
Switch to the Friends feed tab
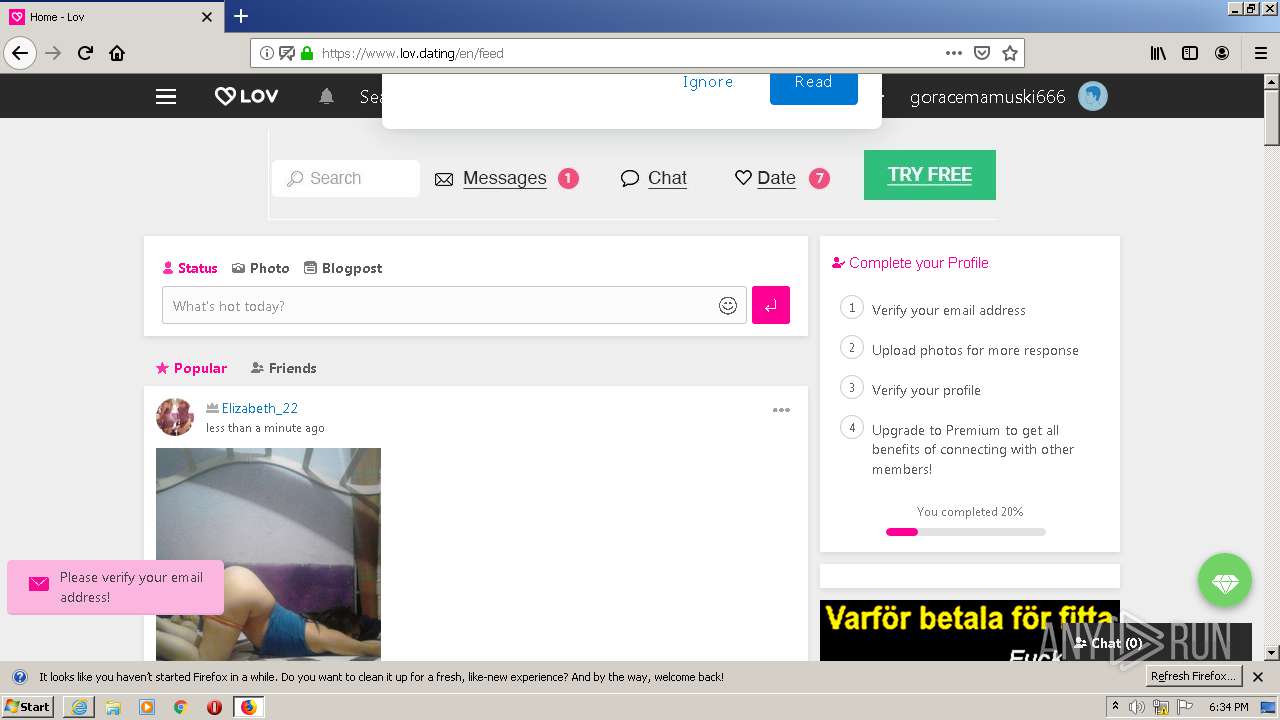click(x=283, y=368)
